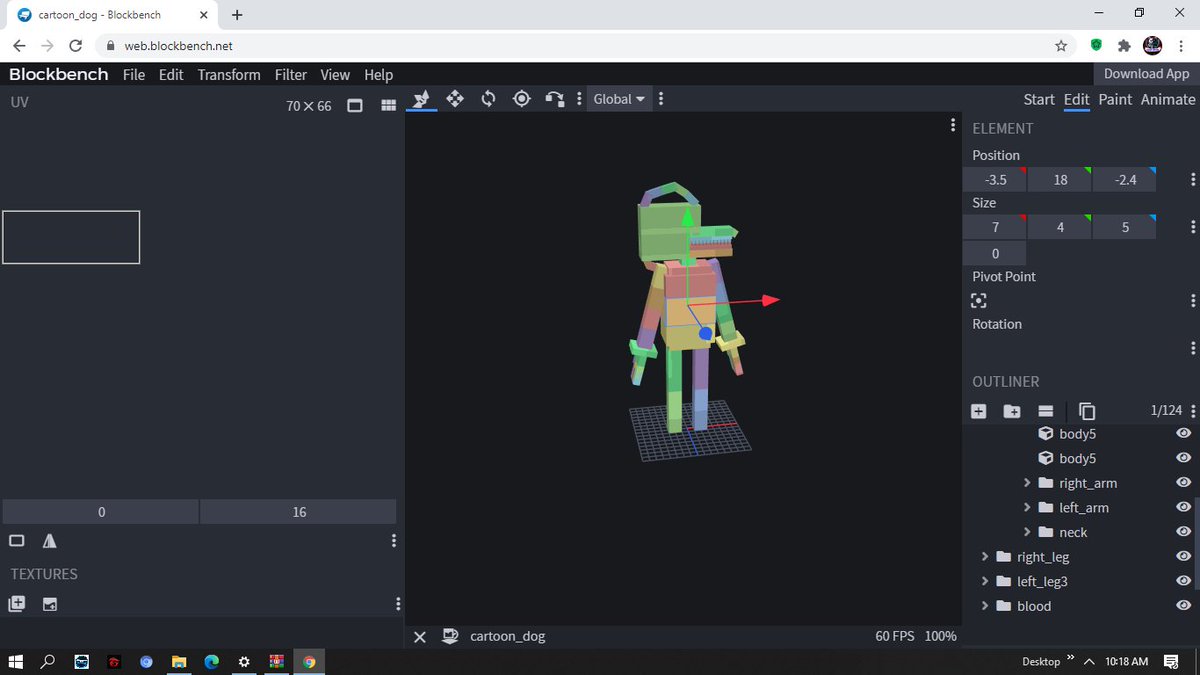
Task: Open the Global transform space dropdown
Action: pyautogui.click(x=618, y=98)
